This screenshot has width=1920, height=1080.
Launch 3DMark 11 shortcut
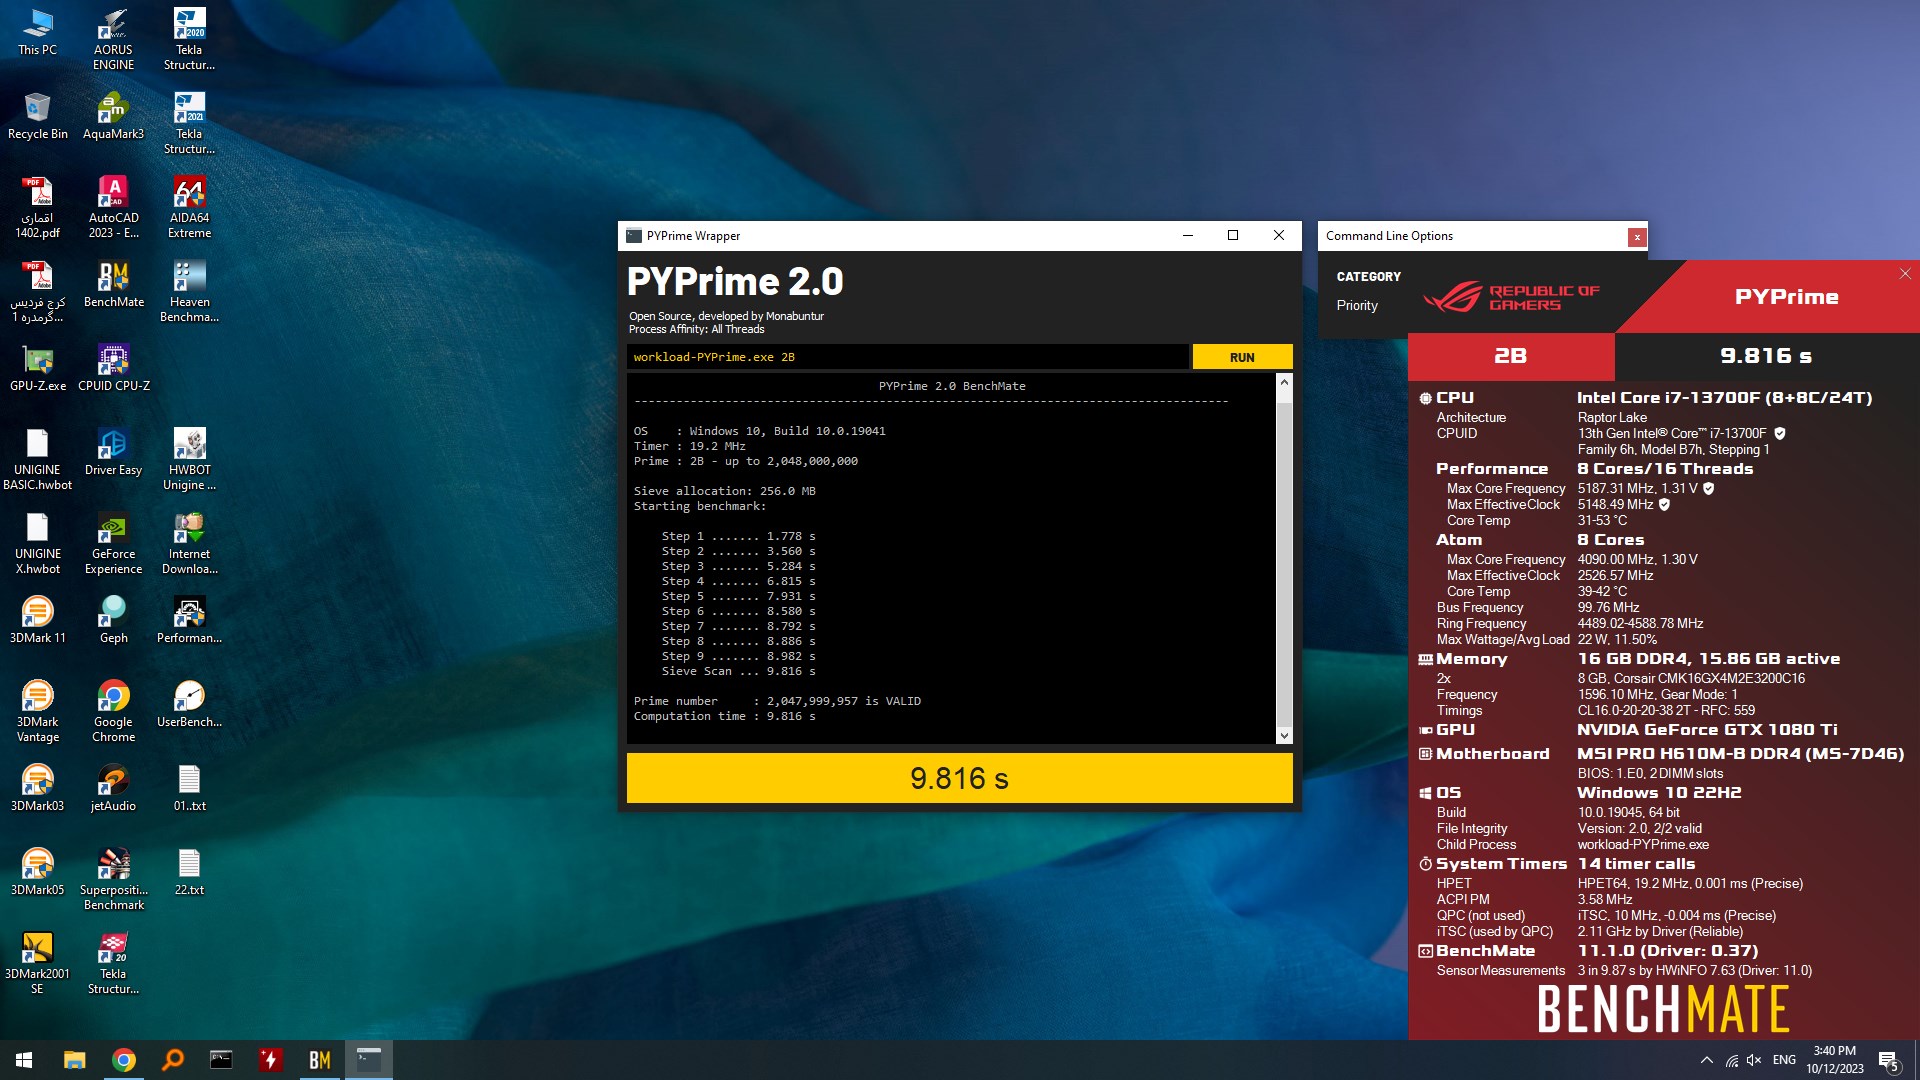tap(37, 620)
